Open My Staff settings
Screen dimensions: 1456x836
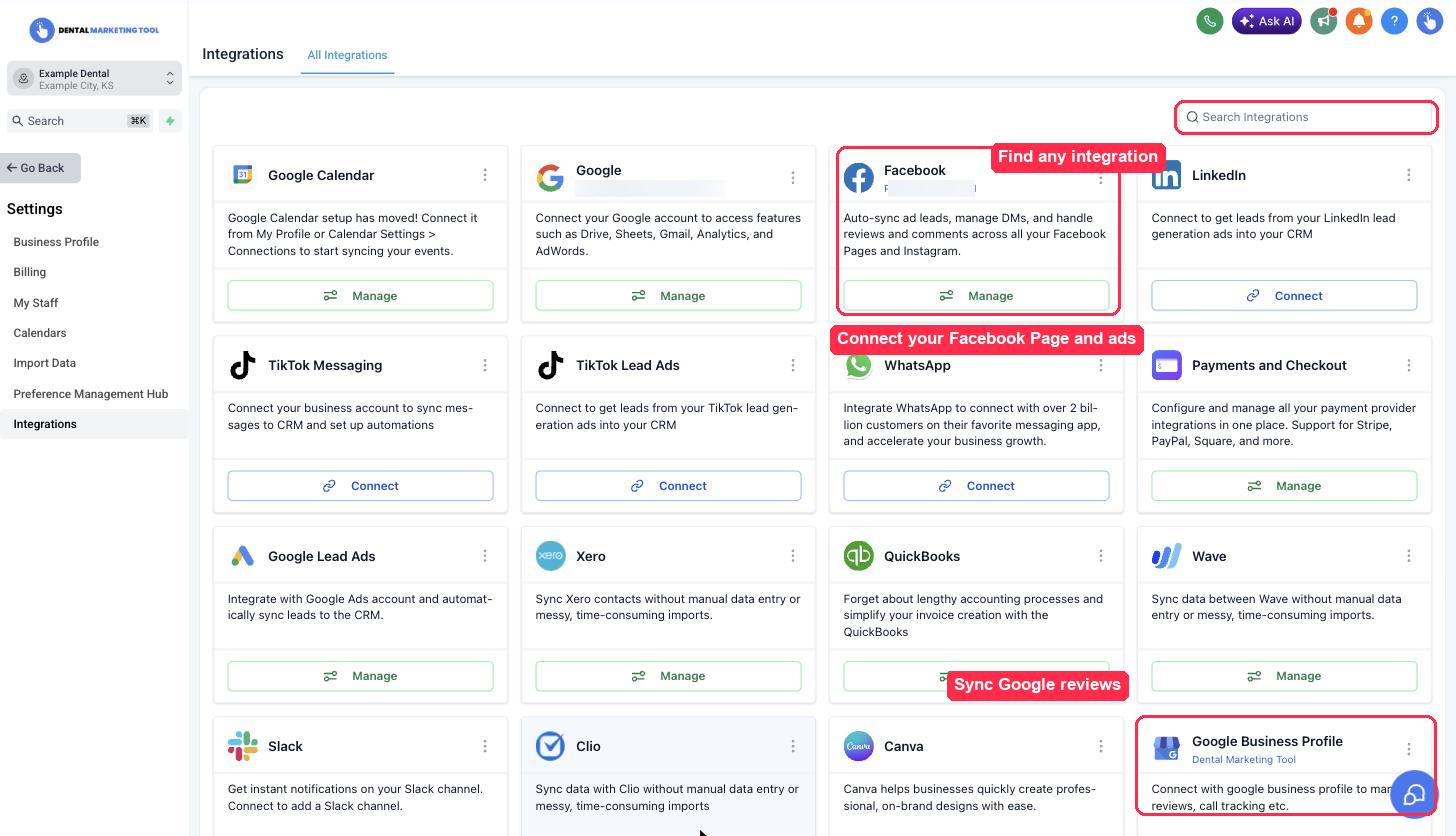pyautogui.click(x=36, y=303)
